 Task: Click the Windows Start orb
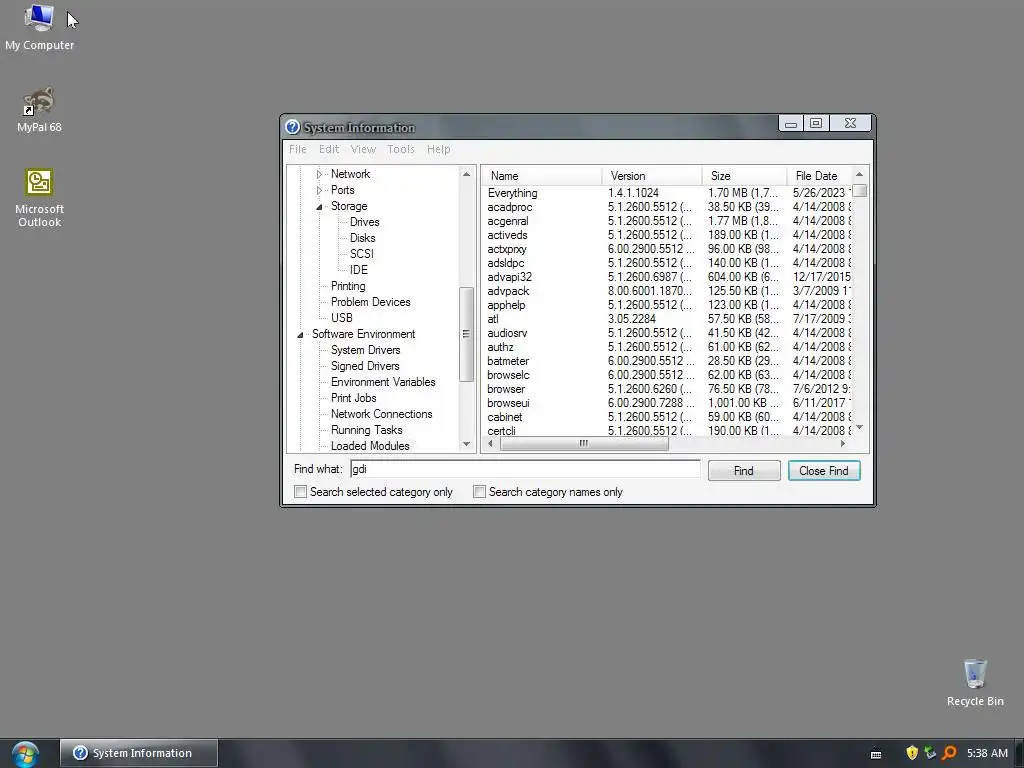pos(25,754)
